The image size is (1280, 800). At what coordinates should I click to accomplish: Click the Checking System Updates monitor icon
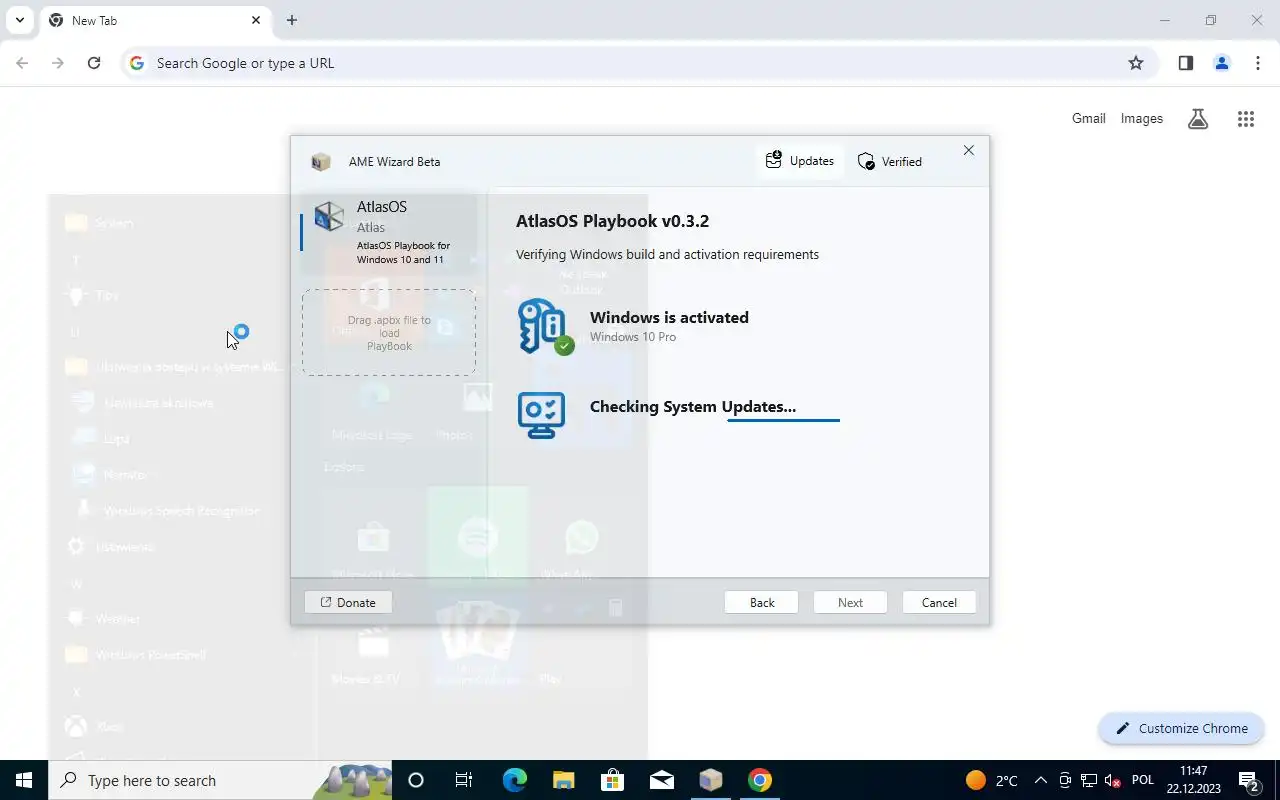(542, 414)
